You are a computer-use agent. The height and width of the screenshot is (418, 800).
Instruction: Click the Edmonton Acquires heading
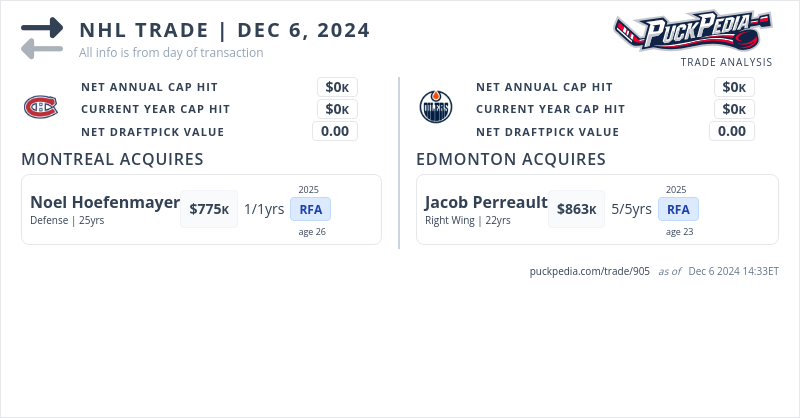511,159
